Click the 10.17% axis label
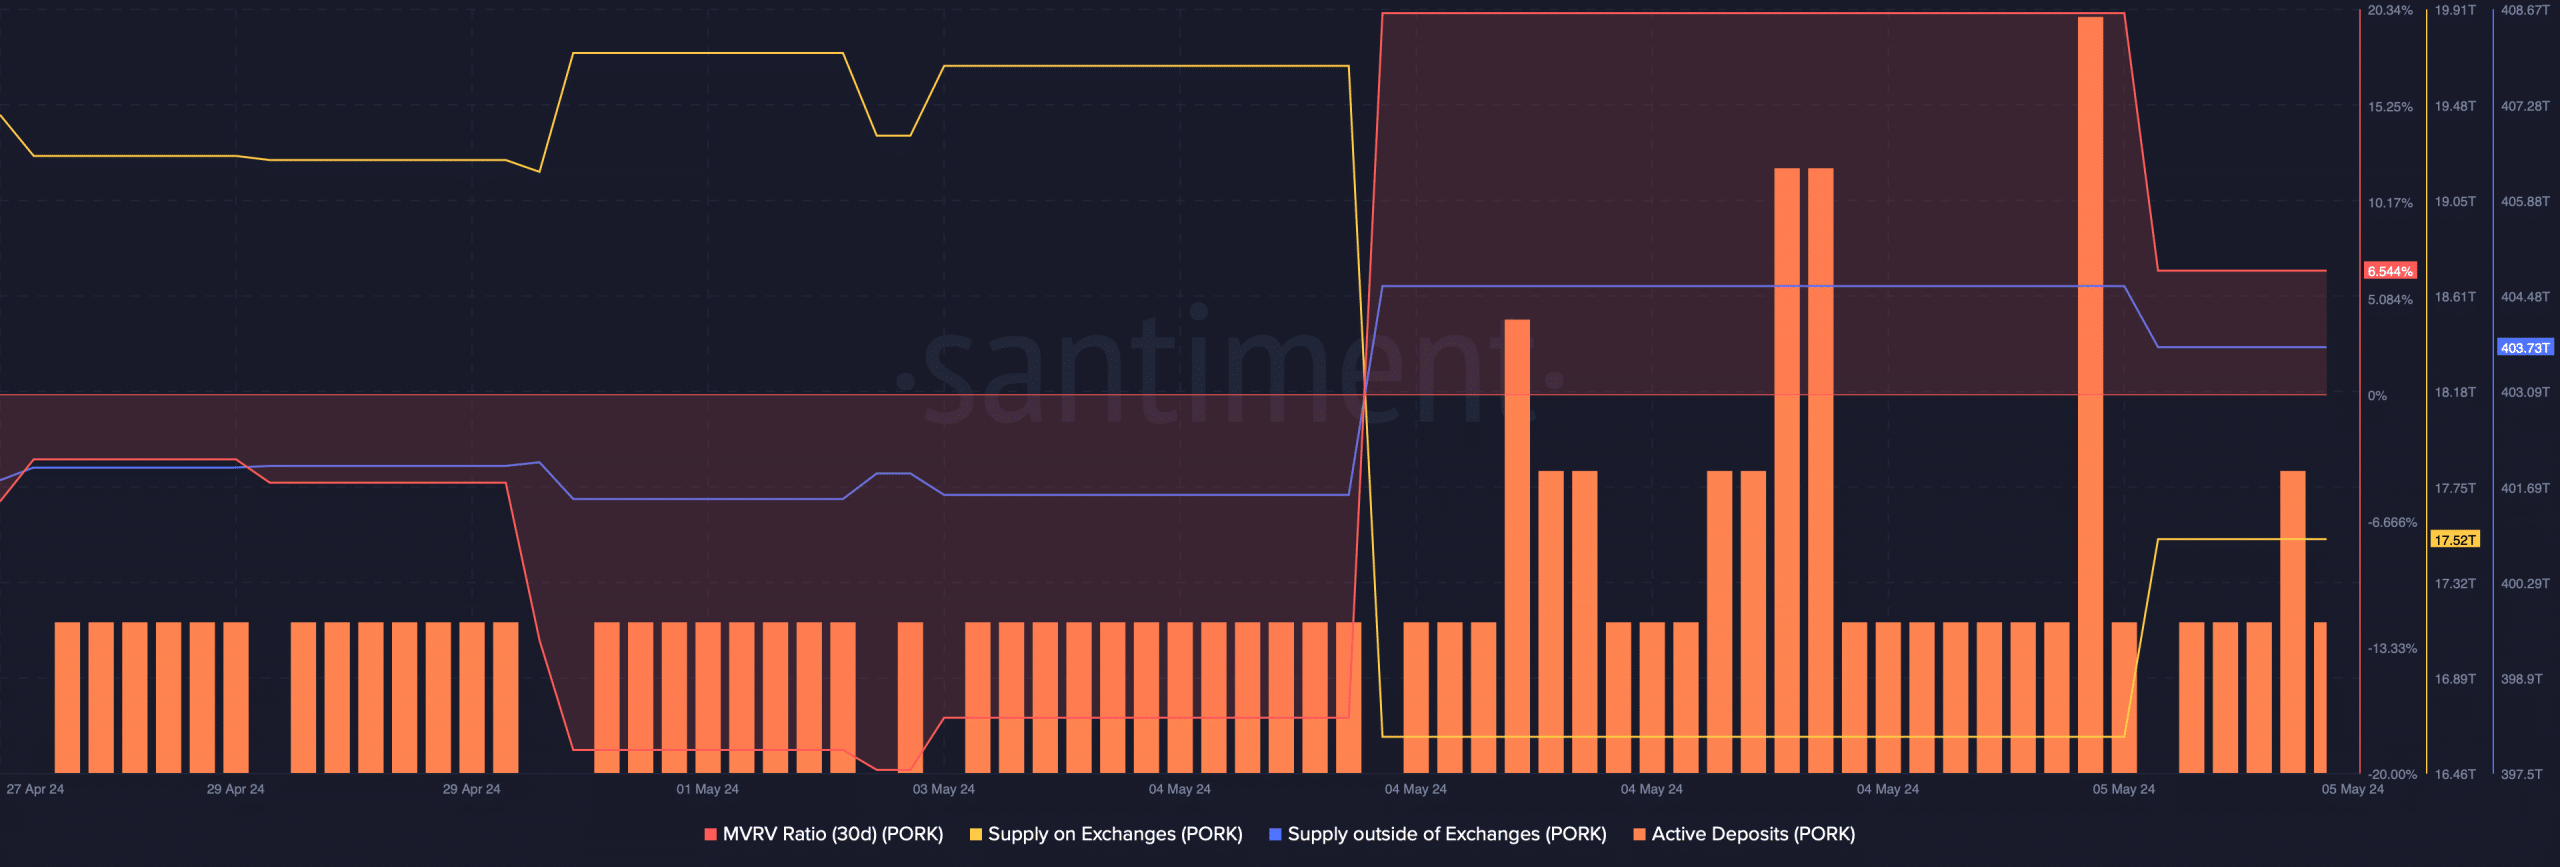 pyautogui.click(x=2390, y=202)
